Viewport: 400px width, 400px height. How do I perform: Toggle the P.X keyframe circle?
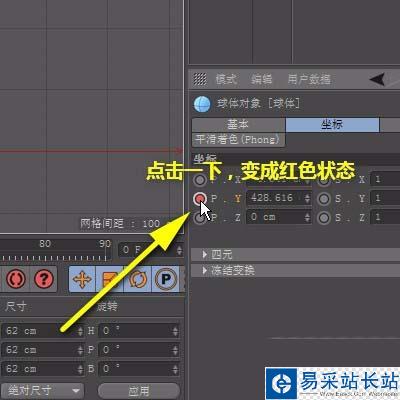point(200,180)
